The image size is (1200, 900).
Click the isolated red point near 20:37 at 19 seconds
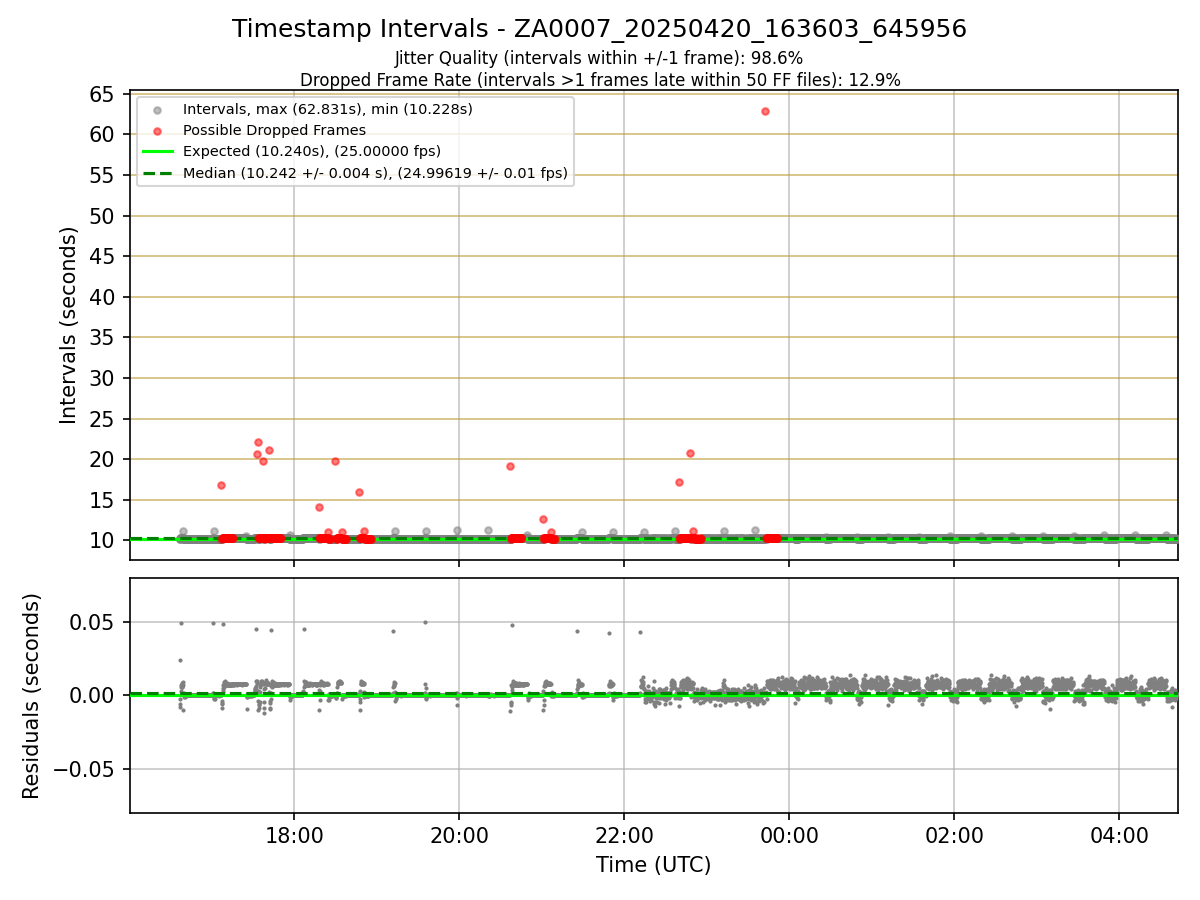click(x=510, y=466)
